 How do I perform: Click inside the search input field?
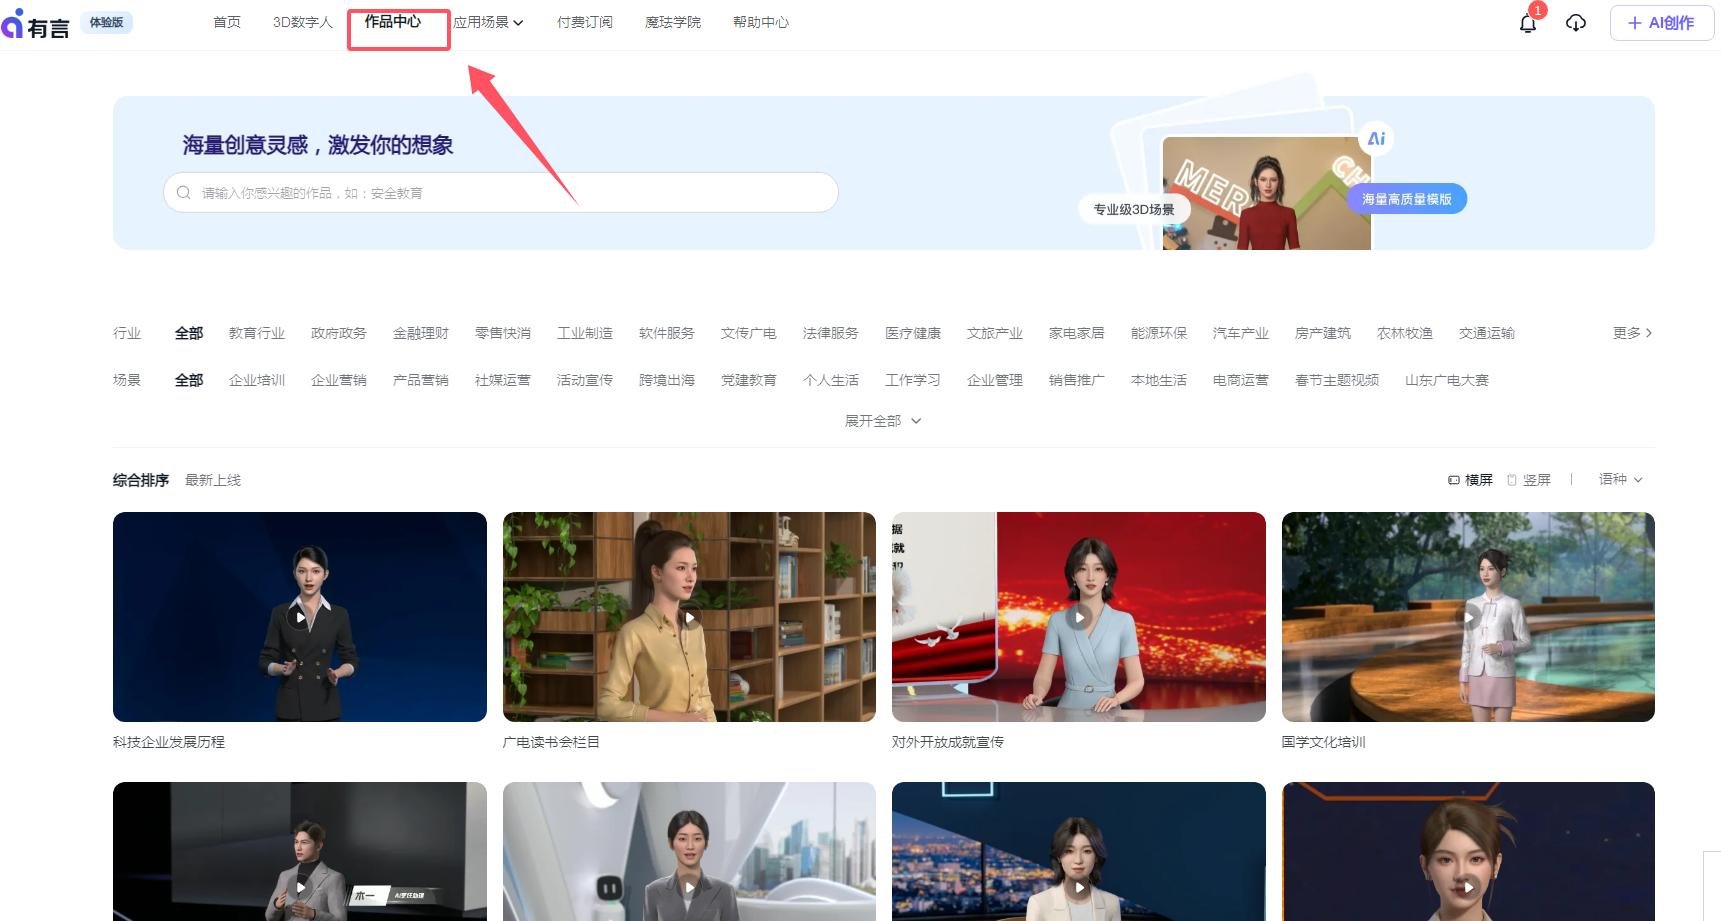[450, 192]
